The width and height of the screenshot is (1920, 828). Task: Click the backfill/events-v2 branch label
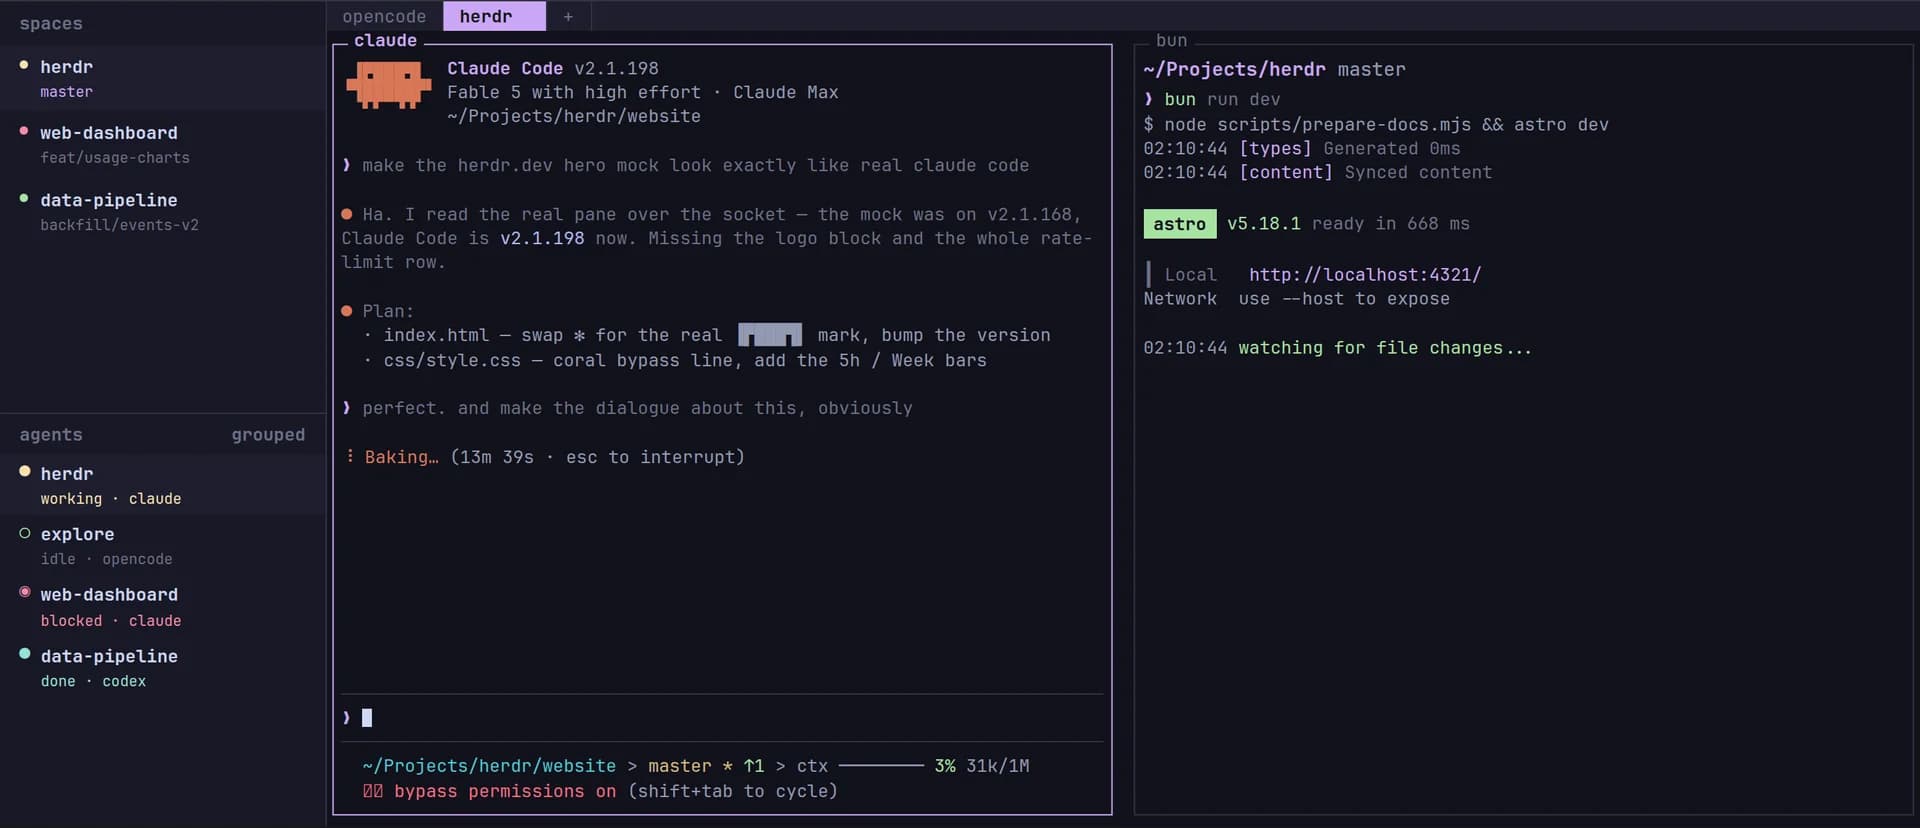pos(119,225)
